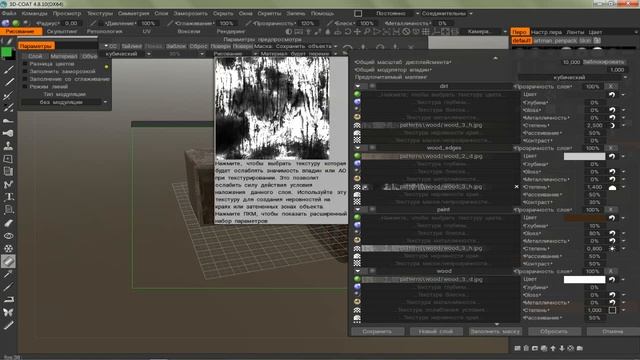
Task: Click the Заблокировать button
Action: [x=604, y=62]
